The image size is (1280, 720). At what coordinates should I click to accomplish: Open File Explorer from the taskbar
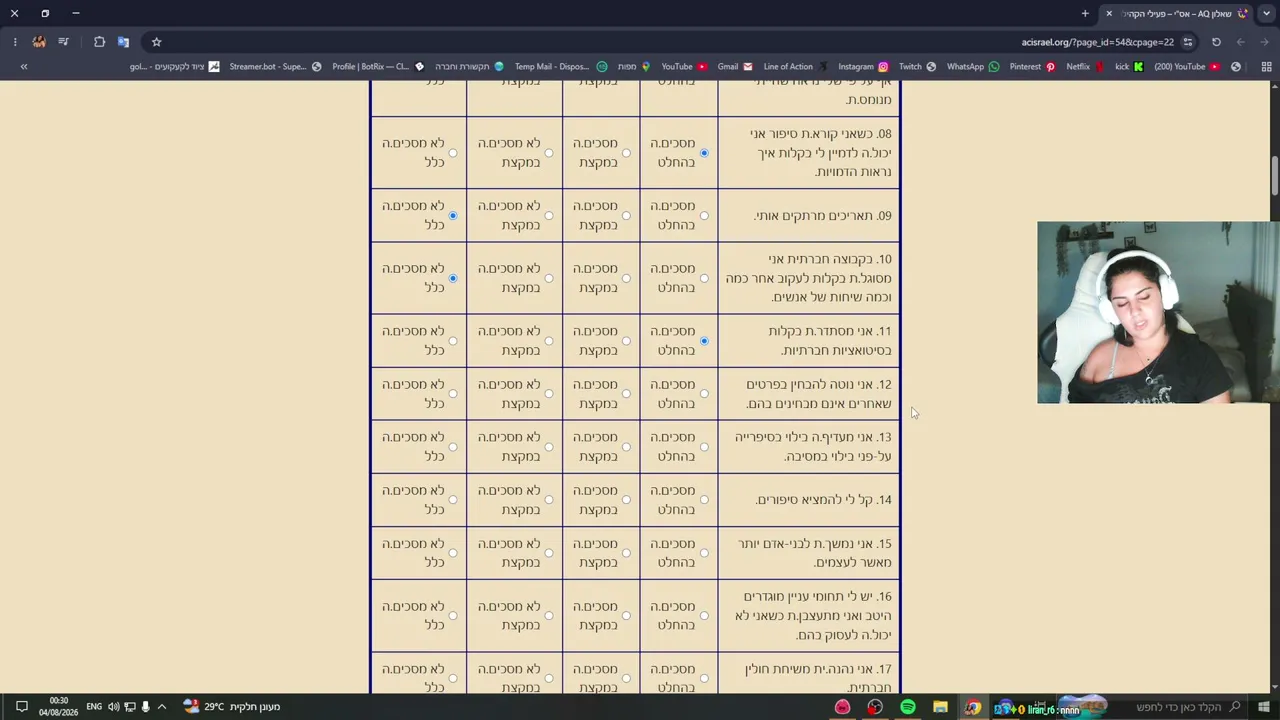pyautogui.click(x=940, y=707)
